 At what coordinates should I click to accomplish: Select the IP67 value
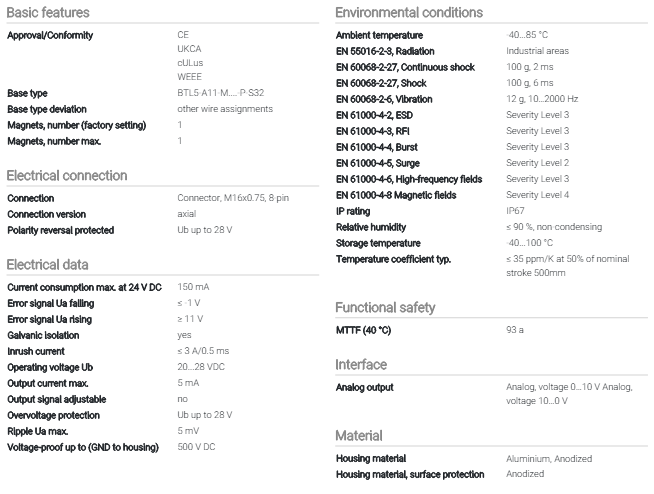tap(516, 211)
